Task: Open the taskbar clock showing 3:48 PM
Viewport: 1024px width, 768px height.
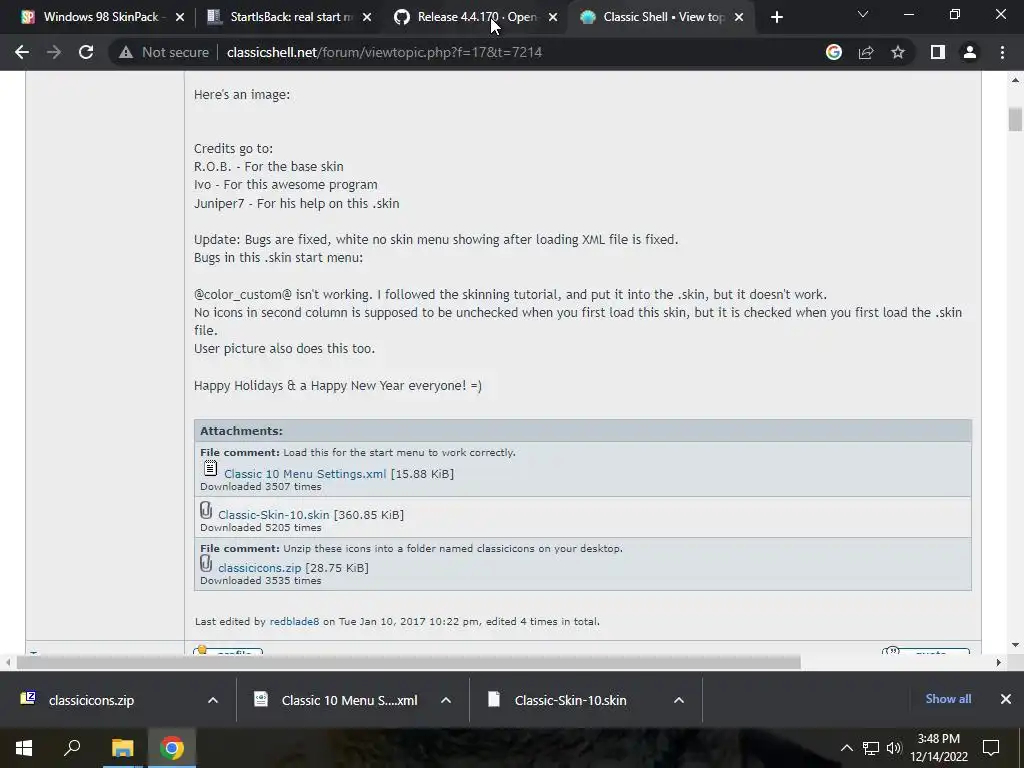Action: coord(939,748)
